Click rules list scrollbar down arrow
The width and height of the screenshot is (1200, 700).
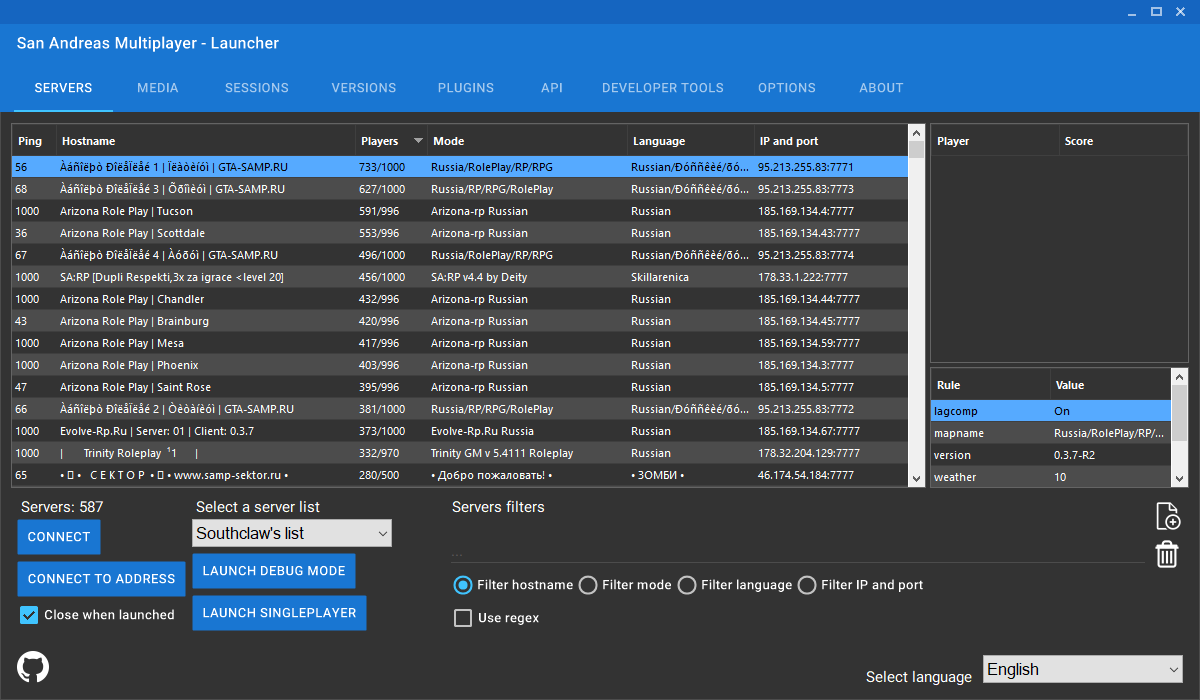1179,478
